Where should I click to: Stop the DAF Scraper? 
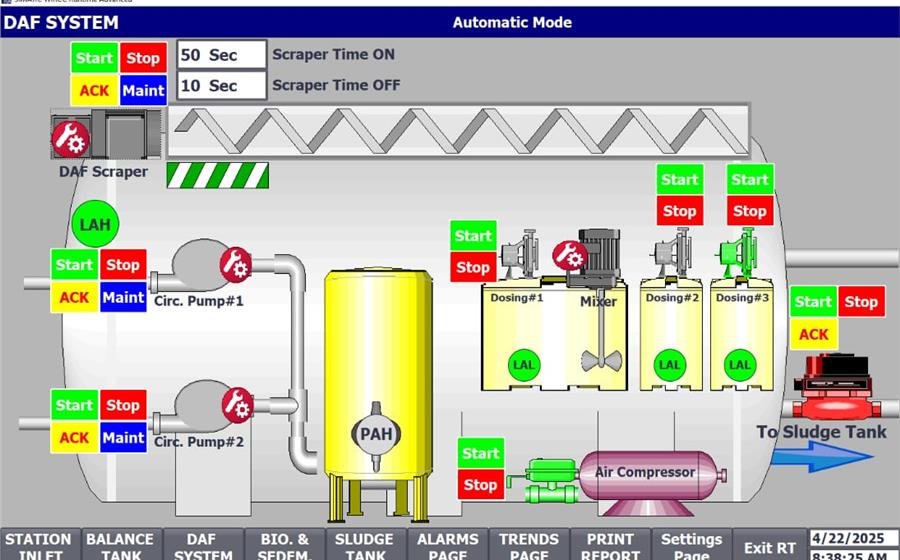[x=143, y=58]
